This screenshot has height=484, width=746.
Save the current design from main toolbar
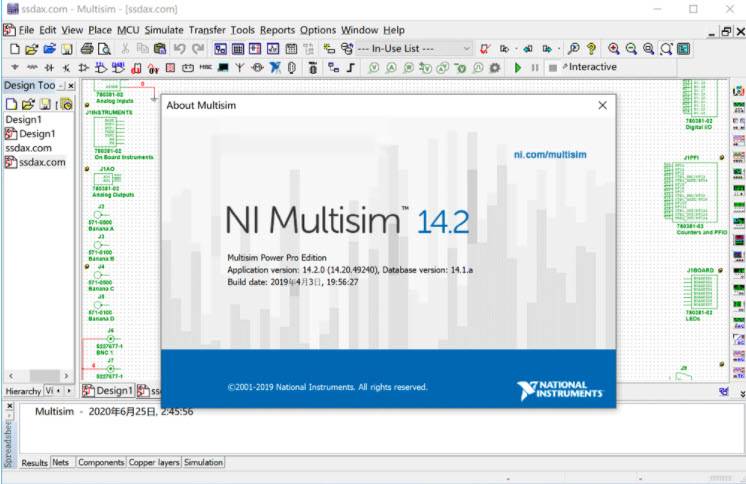[x=67, y=49]
